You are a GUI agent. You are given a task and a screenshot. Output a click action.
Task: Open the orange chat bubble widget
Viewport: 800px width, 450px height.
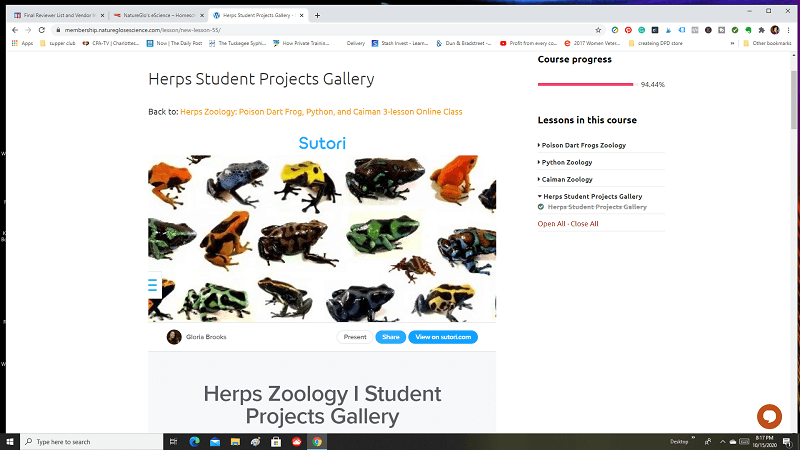(x=769, y=416)
